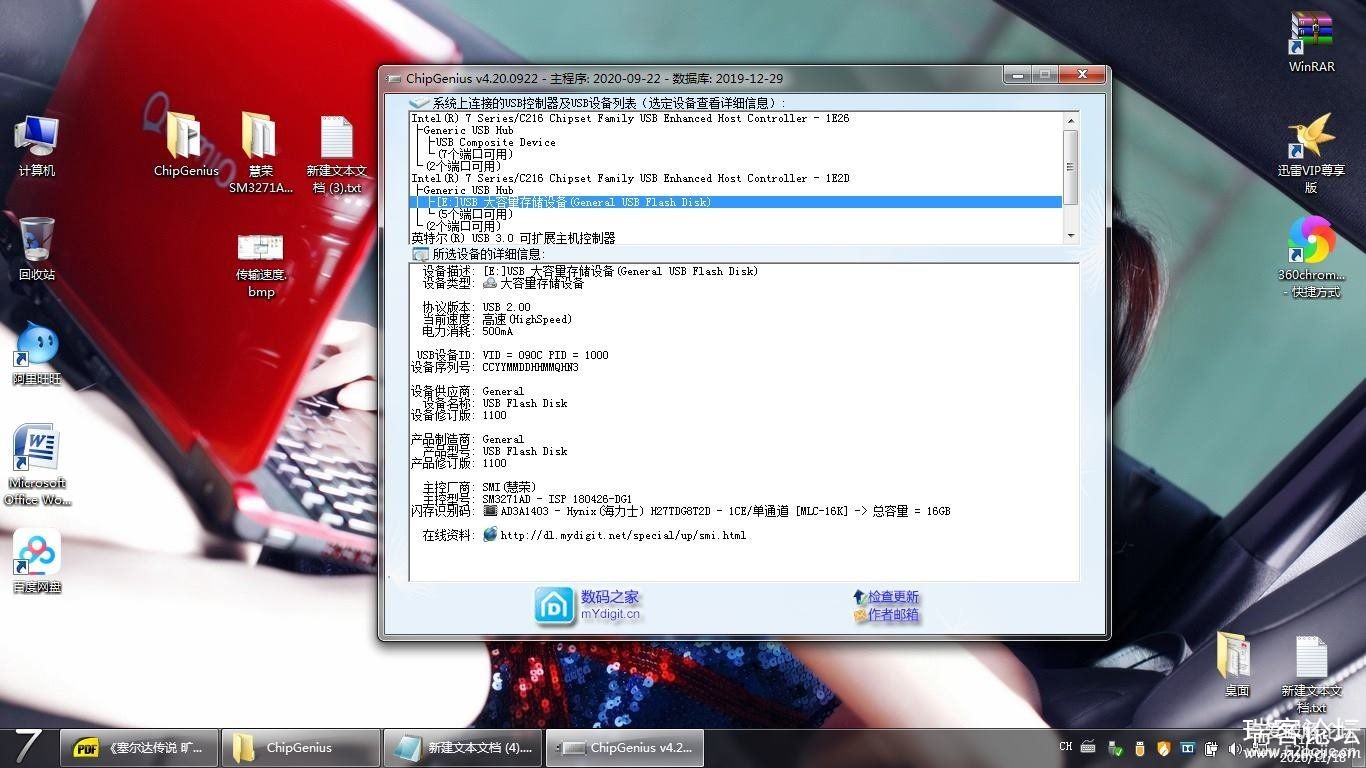1366x768 pixels.
Task: Click the 高速(HighSpeed) speed value
Action: [527, 319]
